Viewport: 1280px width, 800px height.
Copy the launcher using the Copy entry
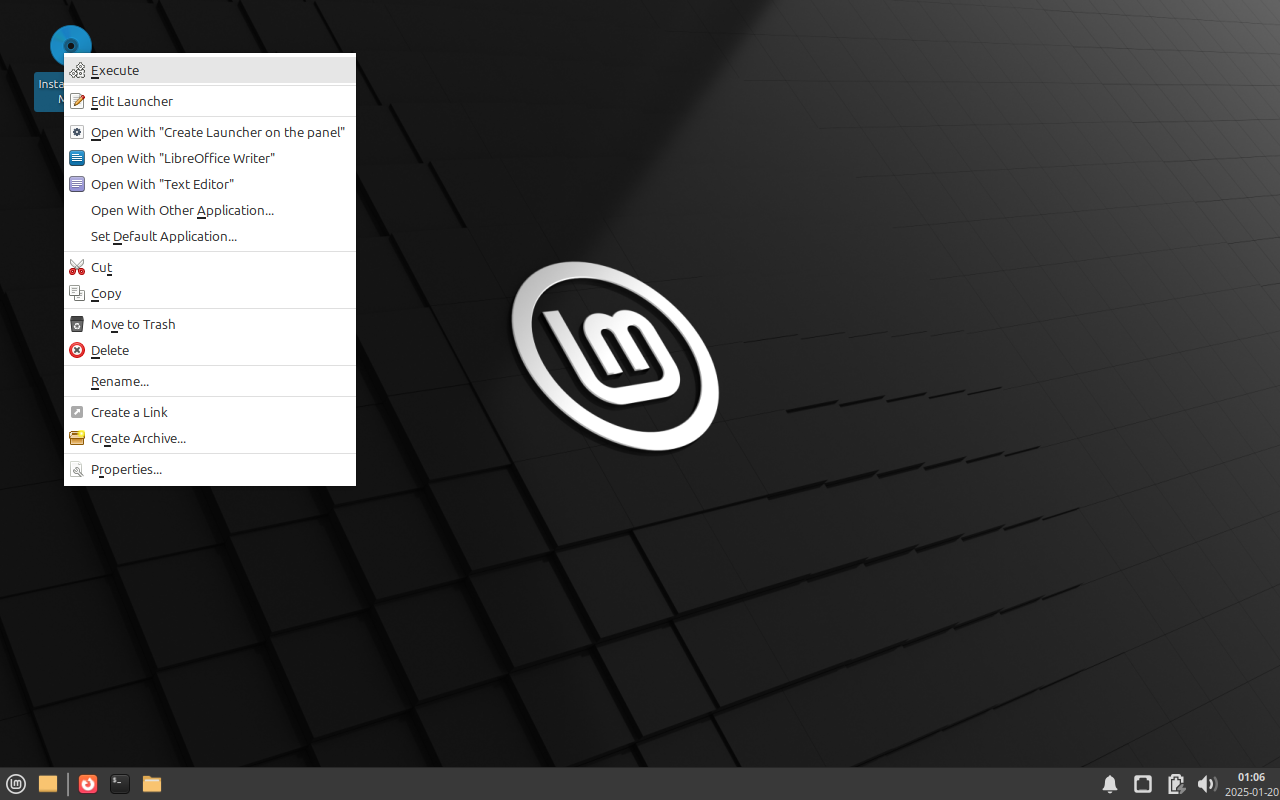click(210, 293)
